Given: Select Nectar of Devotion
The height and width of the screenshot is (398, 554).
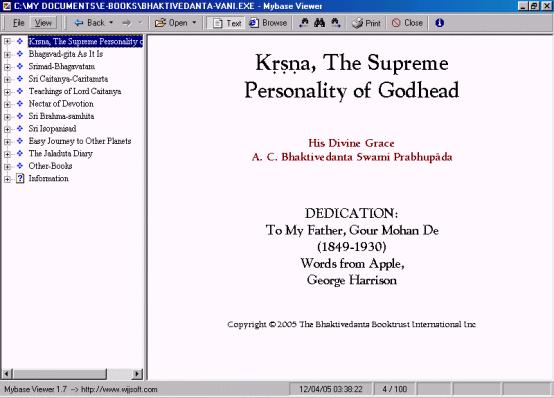Looking at the screenshot, I should point(61,104).
